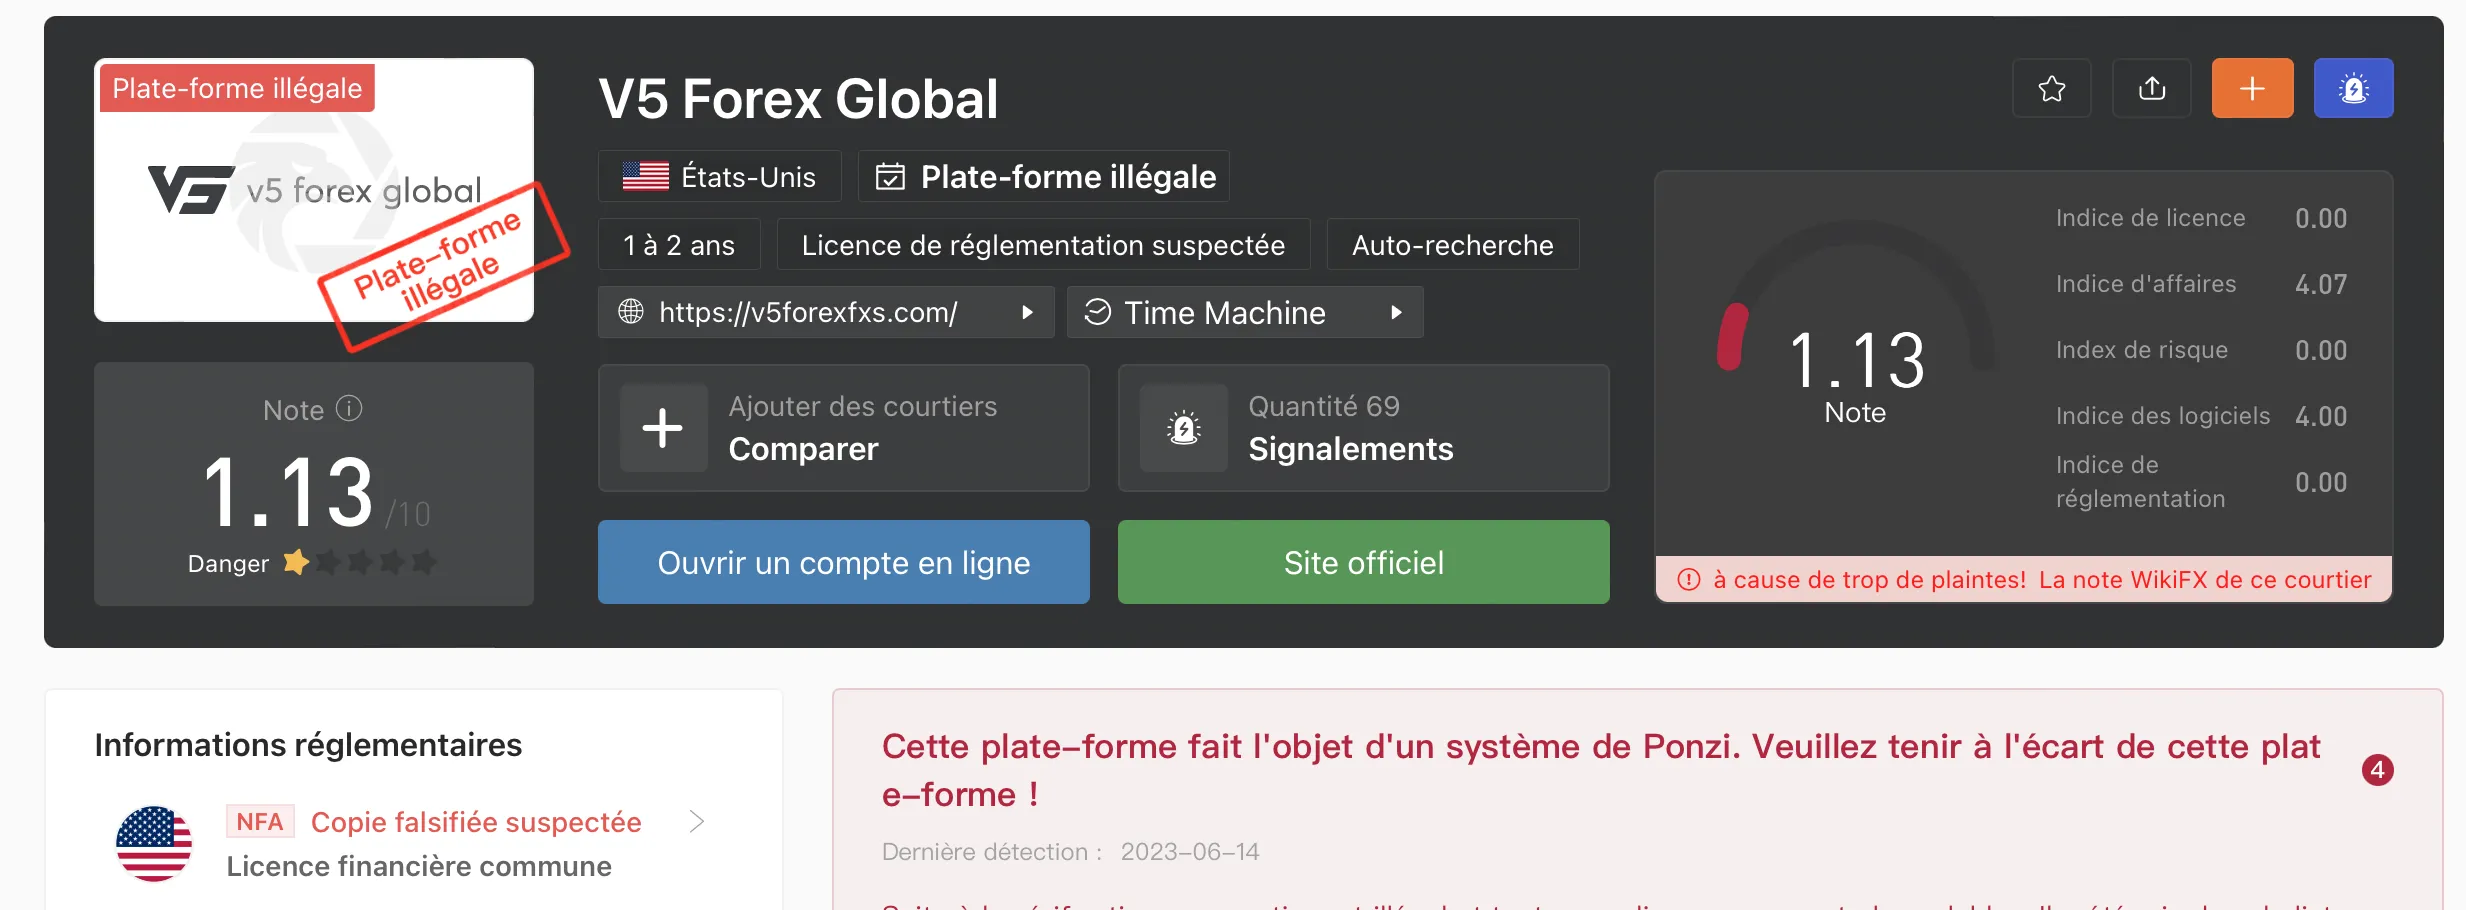Click Licence financière commune text

419,866
